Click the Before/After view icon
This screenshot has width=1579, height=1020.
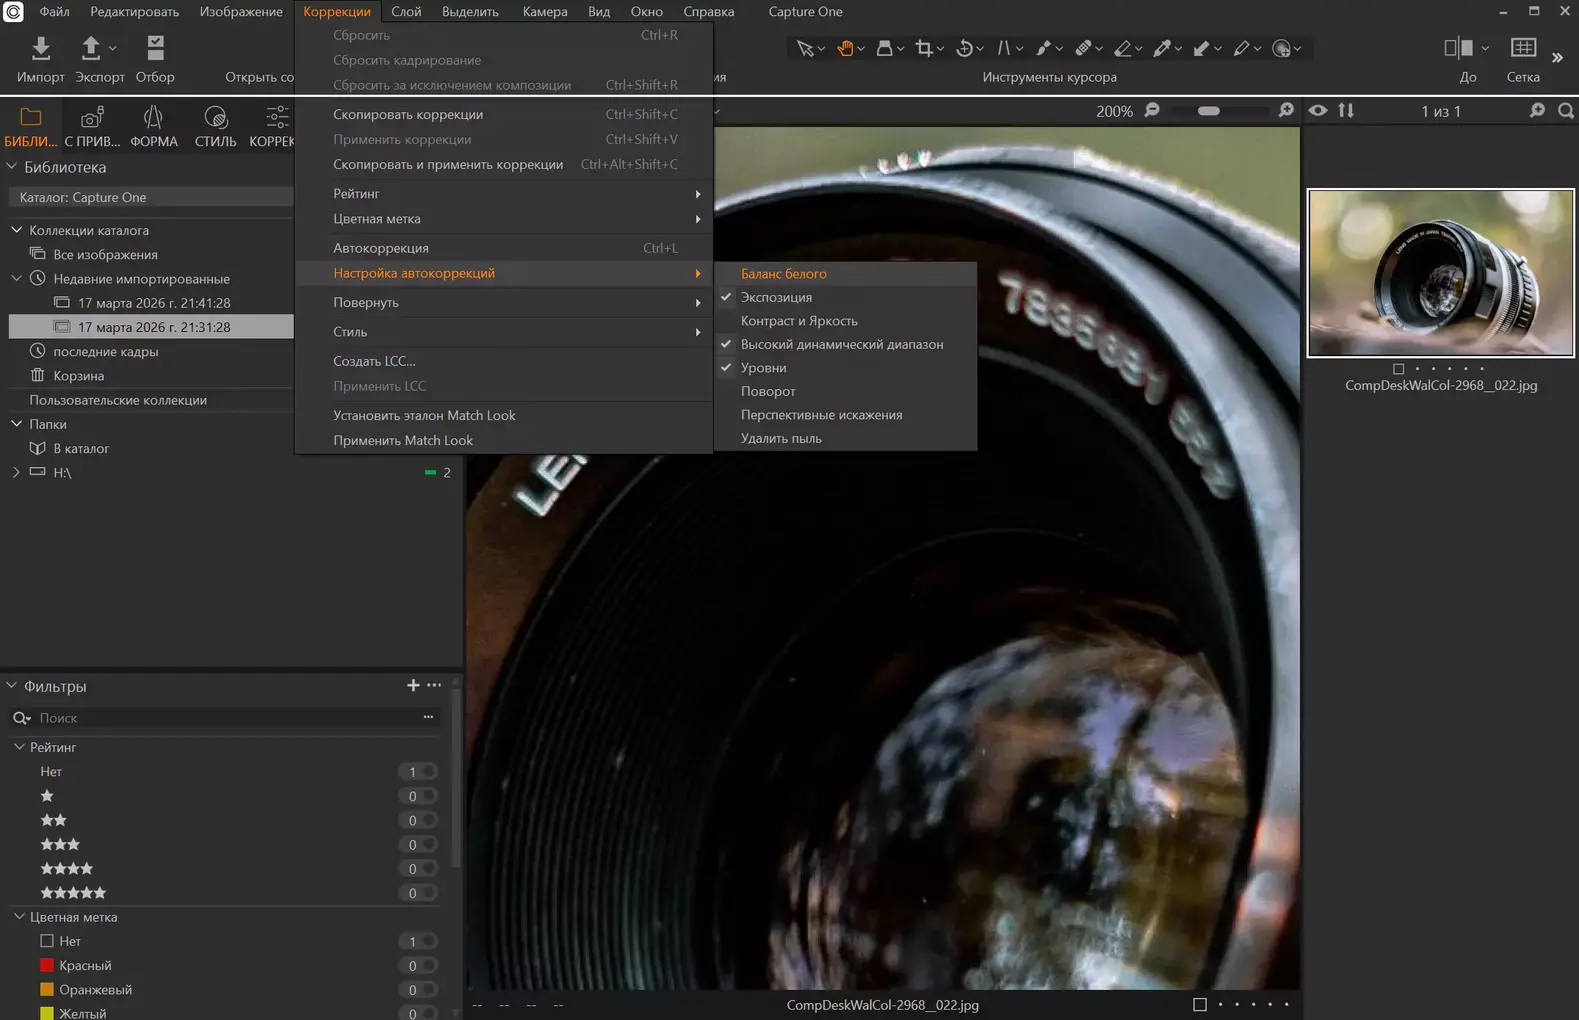[1458, 48]
